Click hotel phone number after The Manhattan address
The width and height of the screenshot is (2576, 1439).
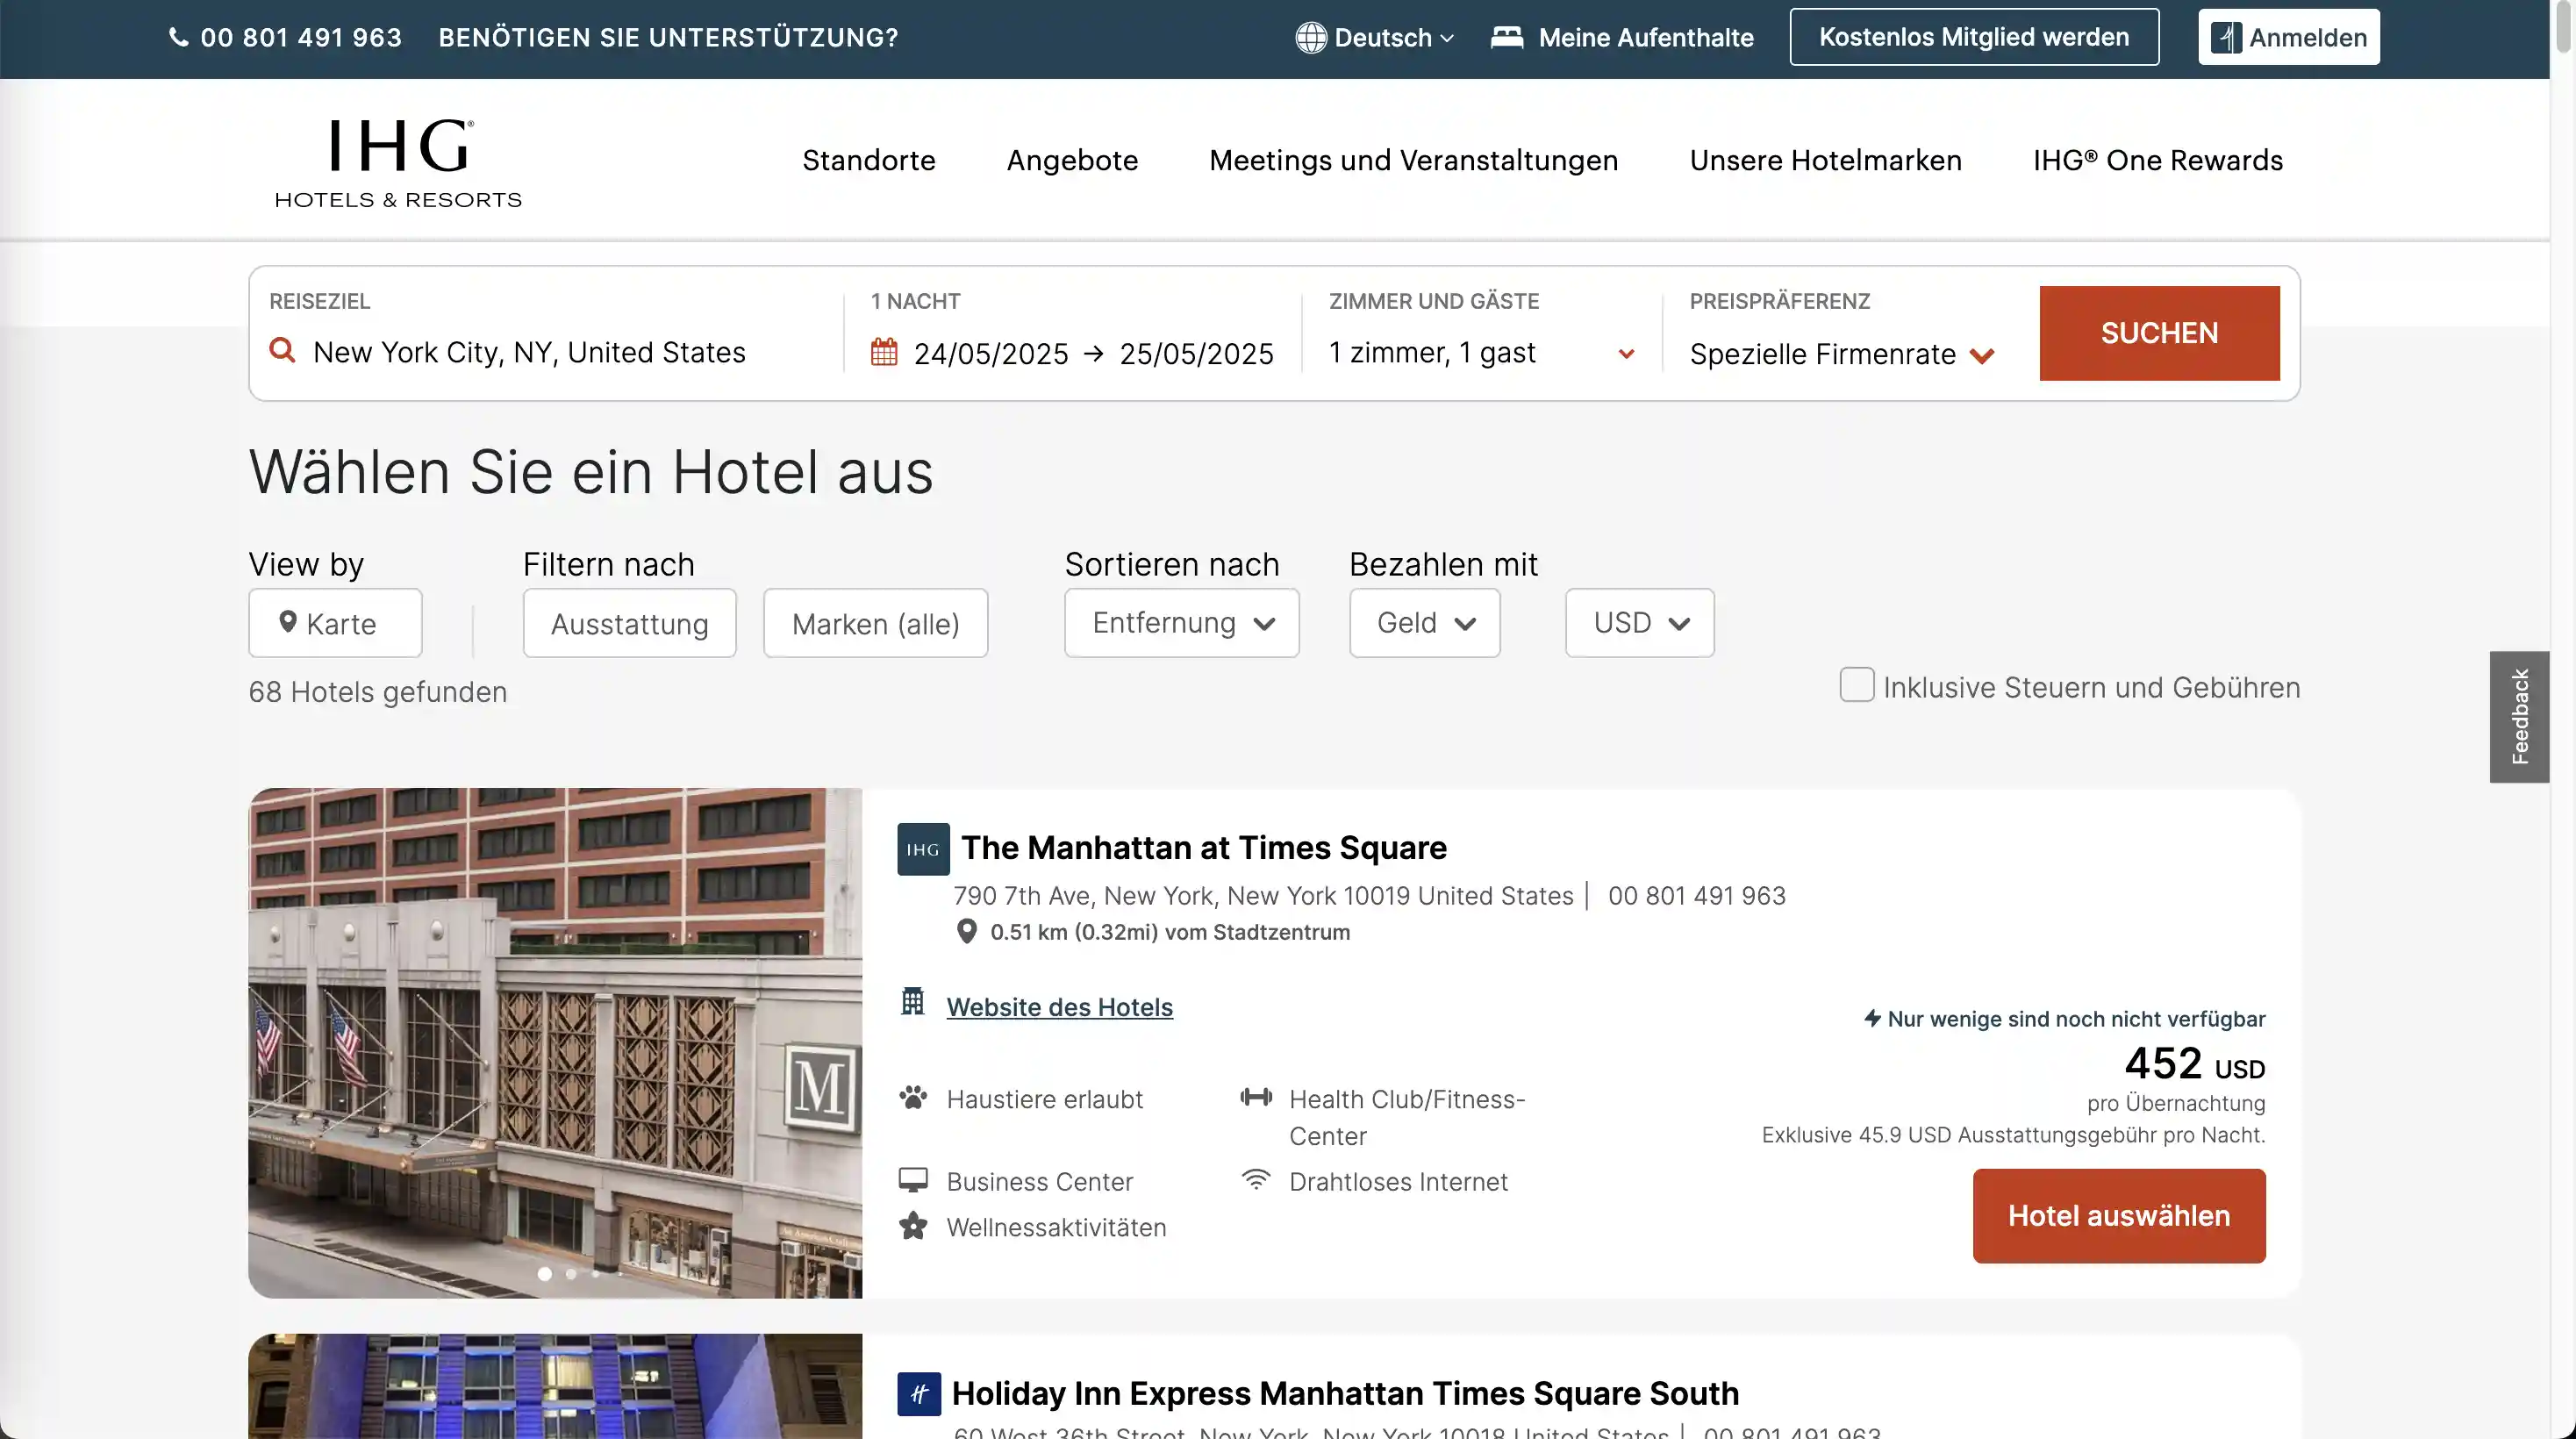point(1696,895)
